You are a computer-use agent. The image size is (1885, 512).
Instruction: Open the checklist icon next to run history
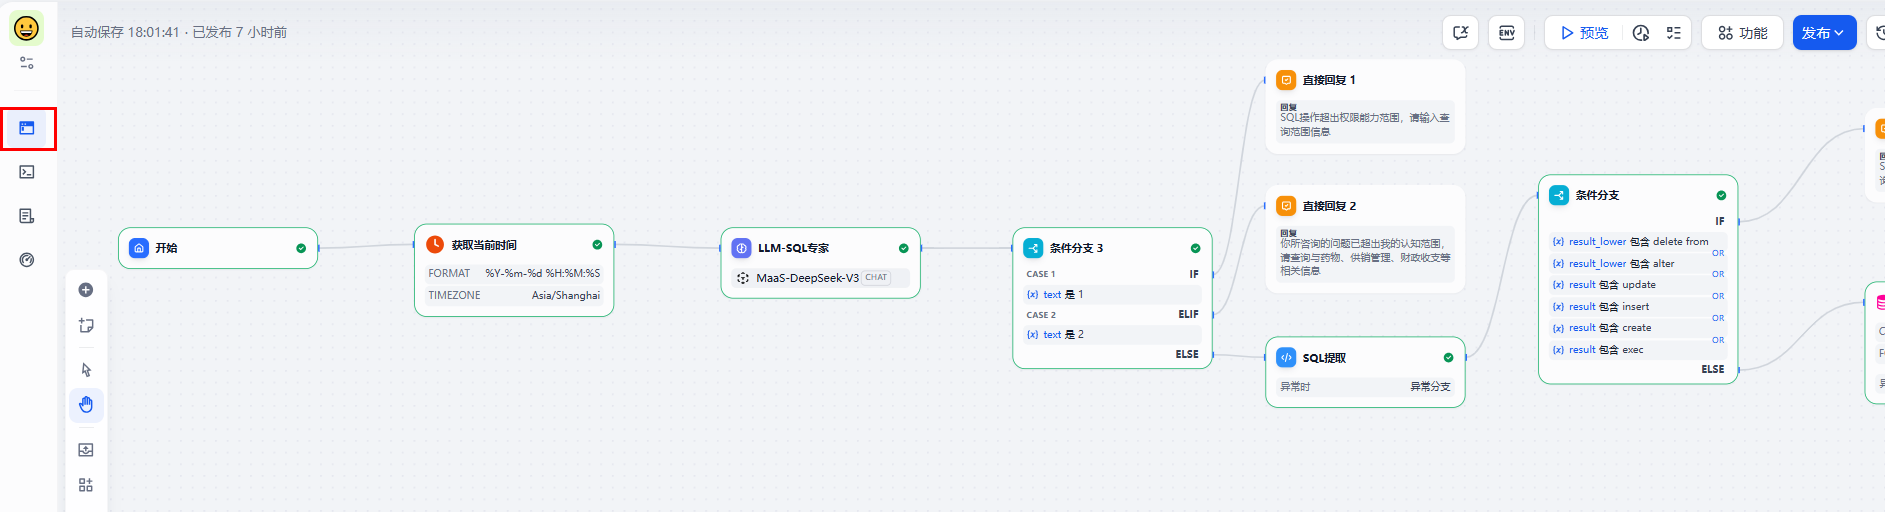pos(1673,33)
